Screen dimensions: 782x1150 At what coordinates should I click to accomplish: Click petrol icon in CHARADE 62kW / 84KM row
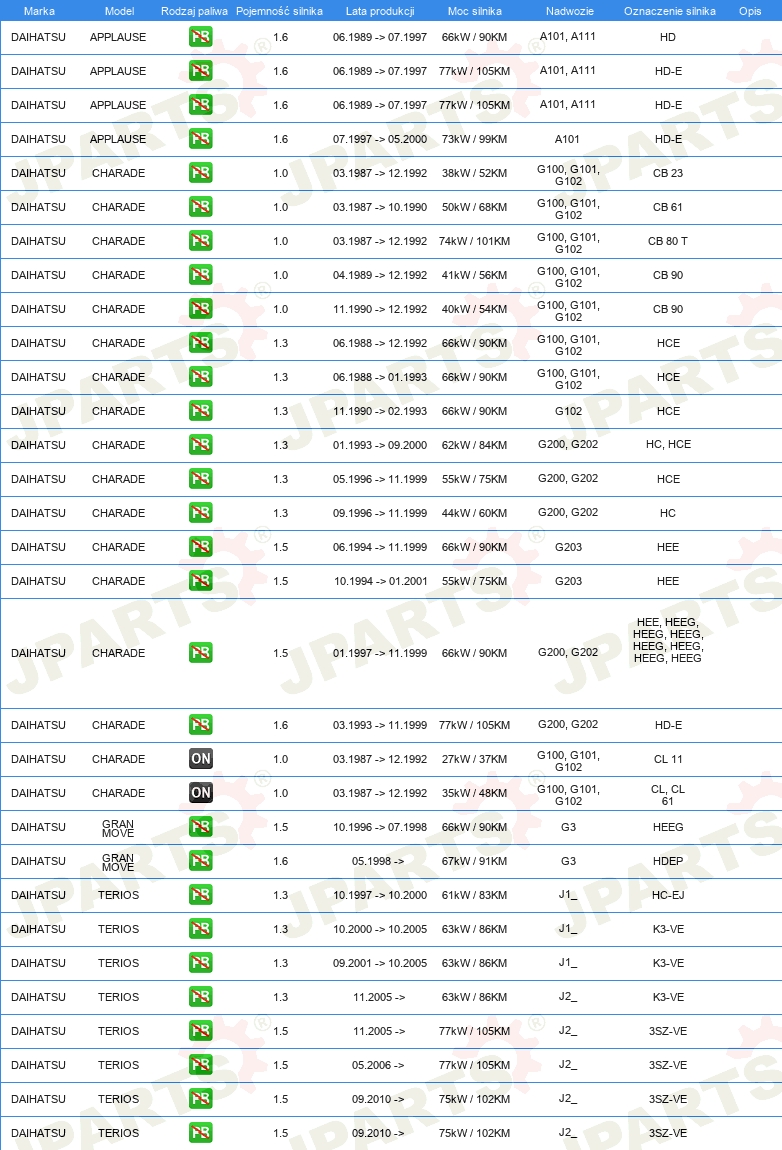coord(200,444)
